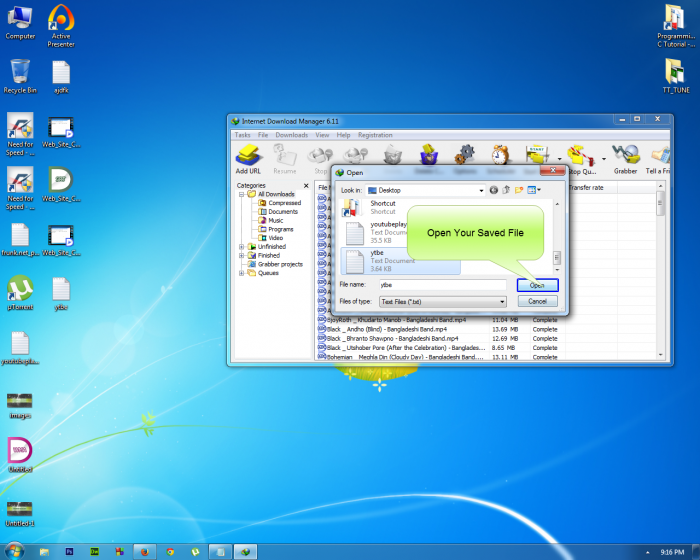700x560 pixels.
Task: Expand the Look in Desktop dropdown
Action: point(480,190)
